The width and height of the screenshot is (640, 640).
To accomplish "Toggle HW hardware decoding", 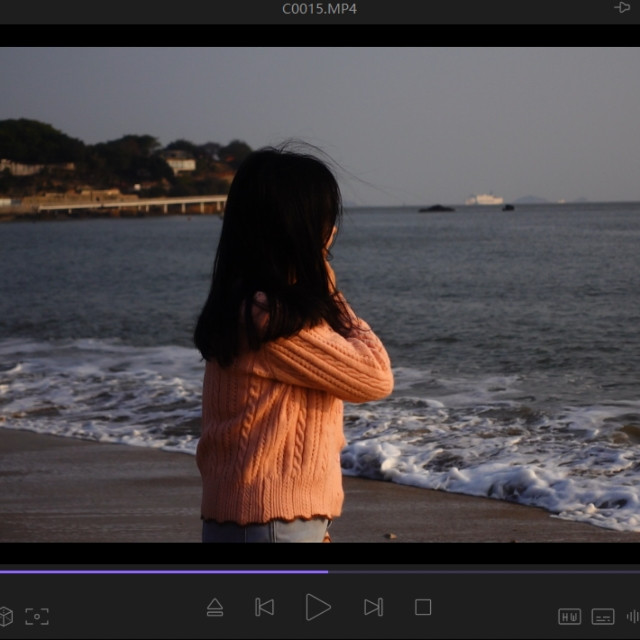I will coord(569,616).
